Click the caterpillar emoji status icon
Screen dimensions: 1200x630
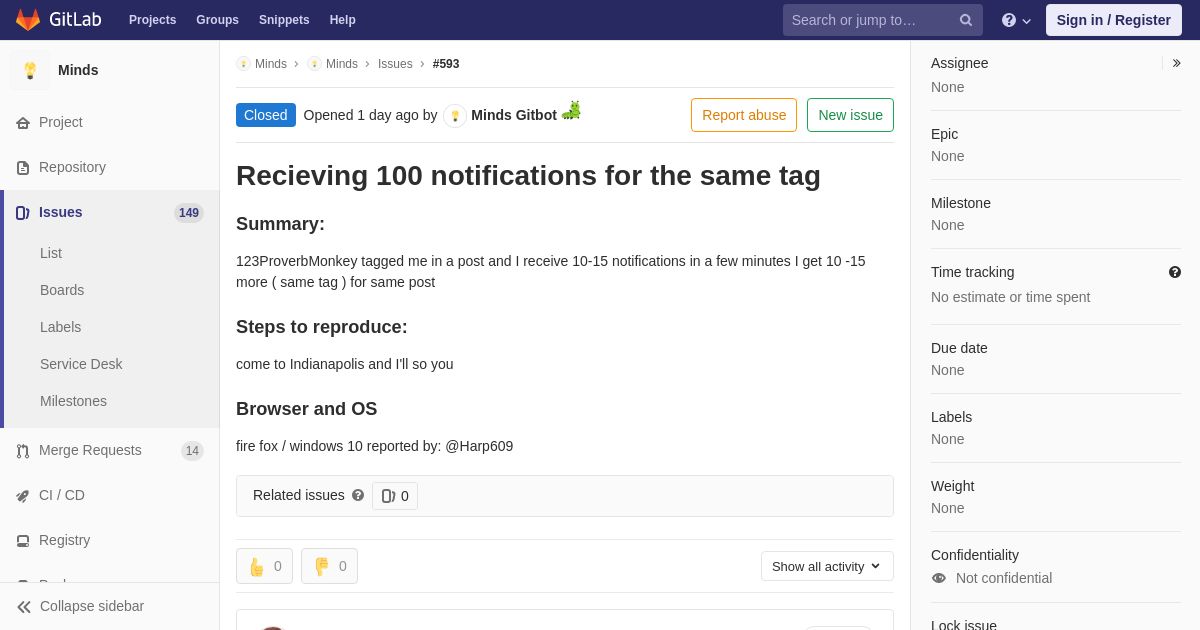571,111
